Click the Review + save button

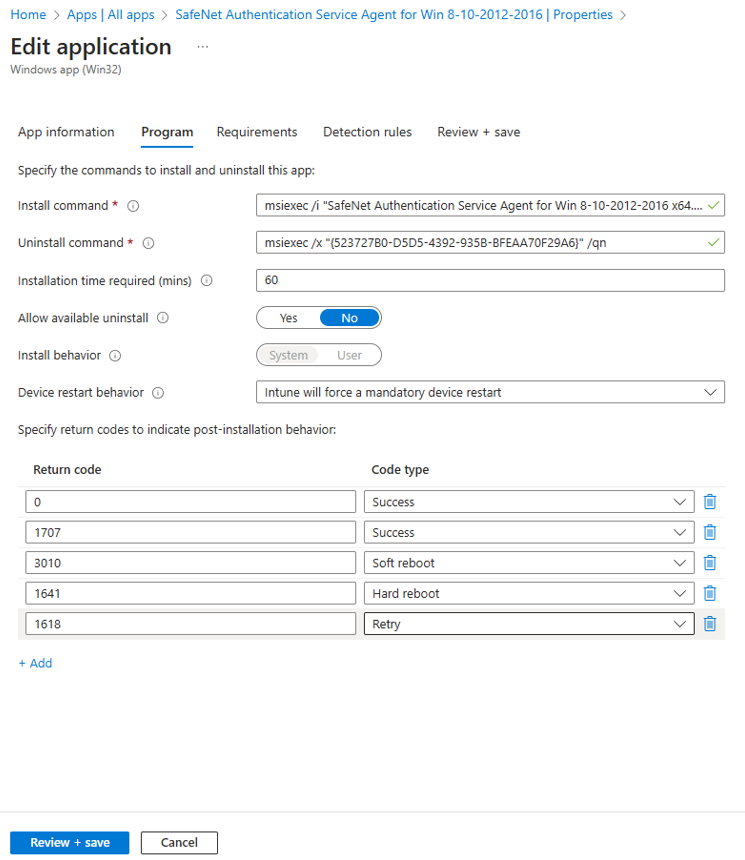70,842
